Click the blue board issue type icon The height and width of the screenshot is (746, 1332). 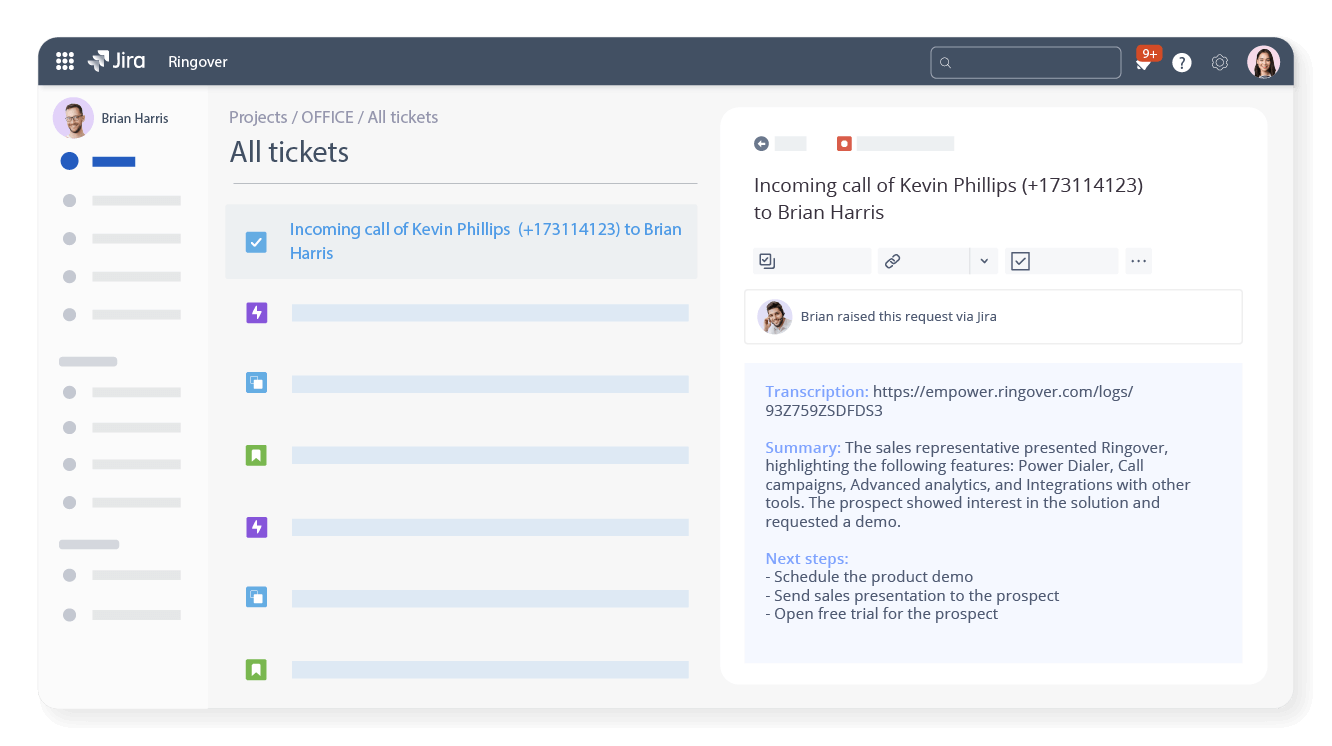256,383
